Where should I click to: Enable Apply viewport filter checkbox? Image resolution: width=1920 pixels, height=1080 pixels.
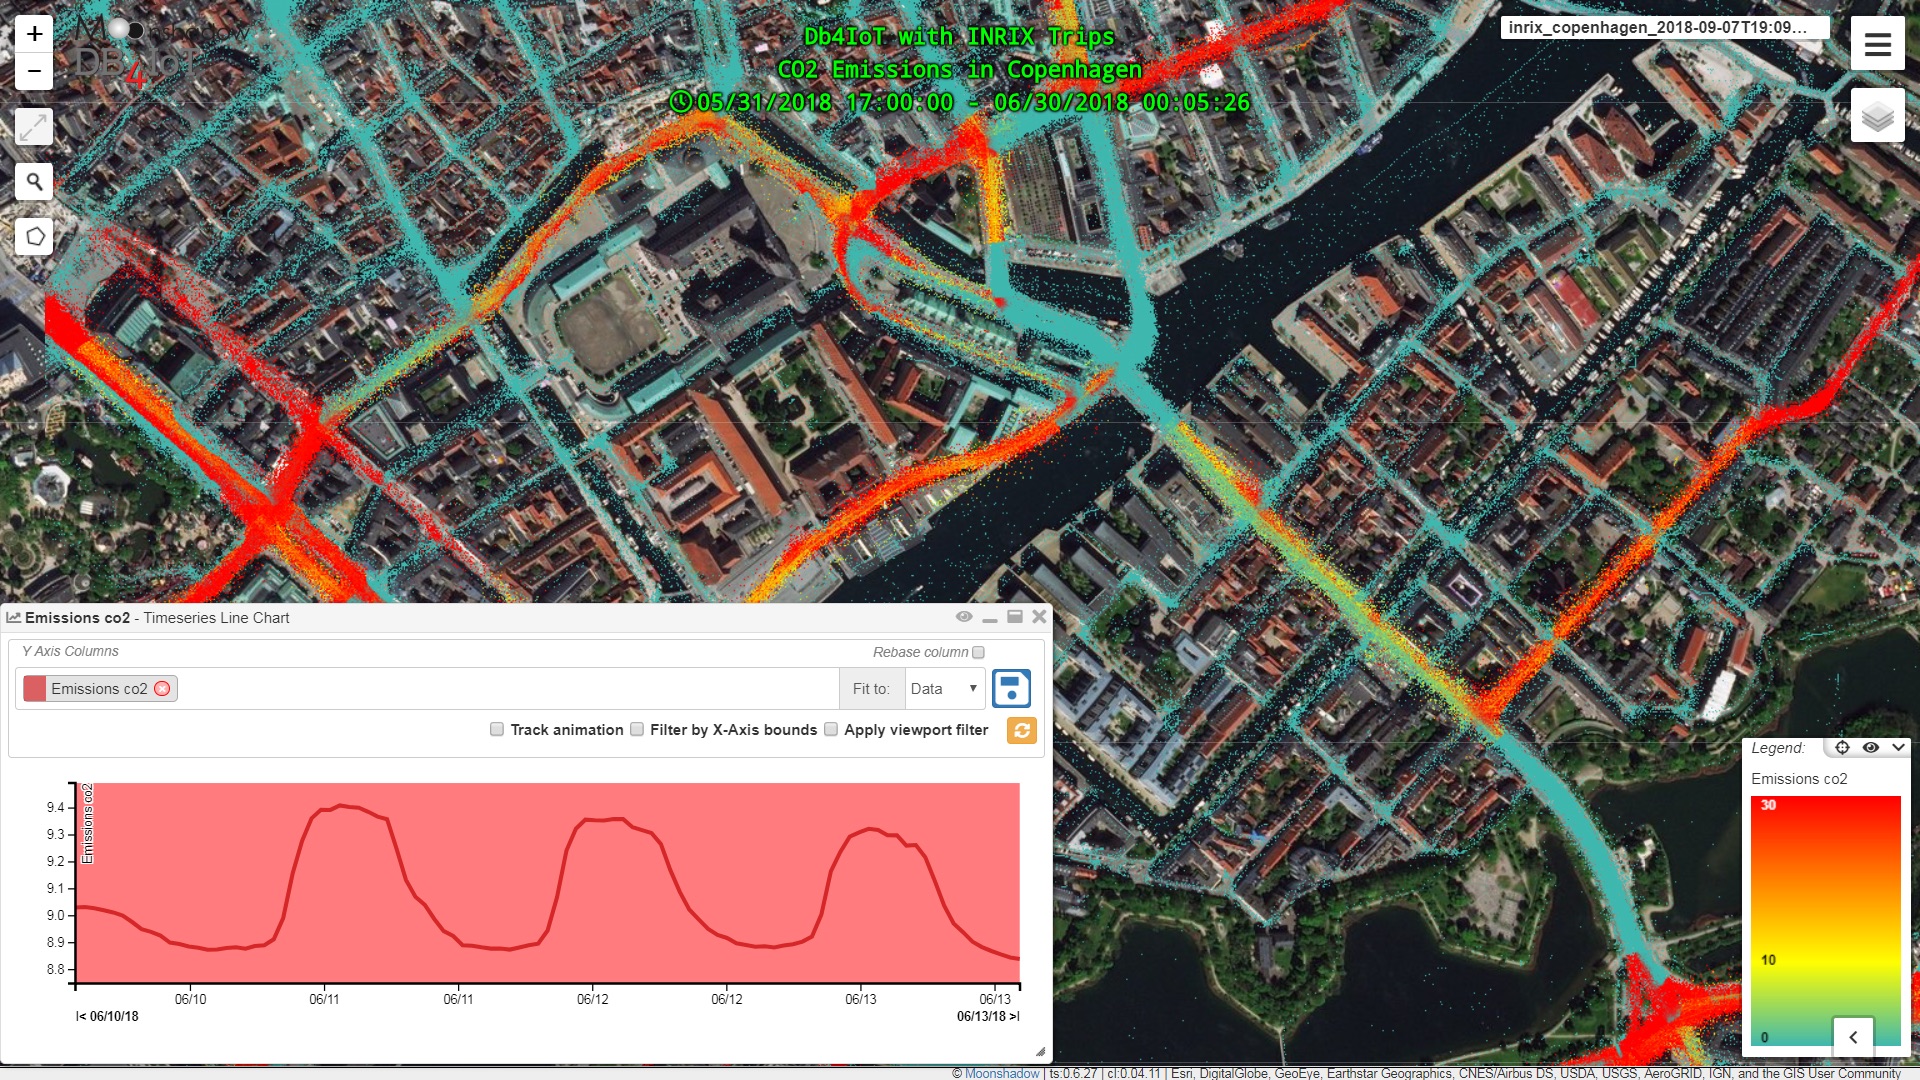point(831,729)
